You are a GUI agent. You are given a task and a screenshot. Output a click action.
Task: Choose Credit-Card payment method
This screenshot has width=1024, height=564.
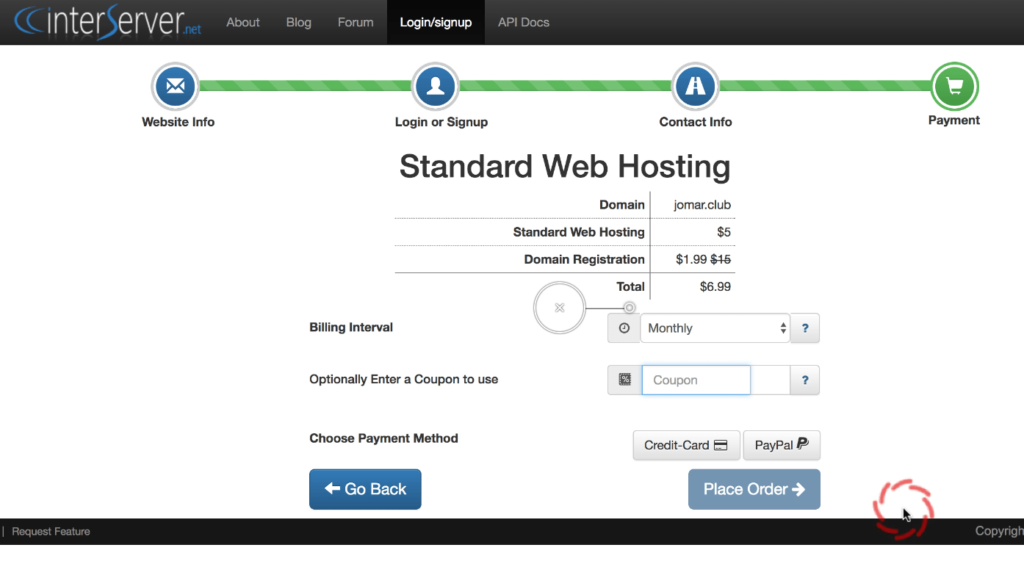pyautogui.click(x=686, y=445)
